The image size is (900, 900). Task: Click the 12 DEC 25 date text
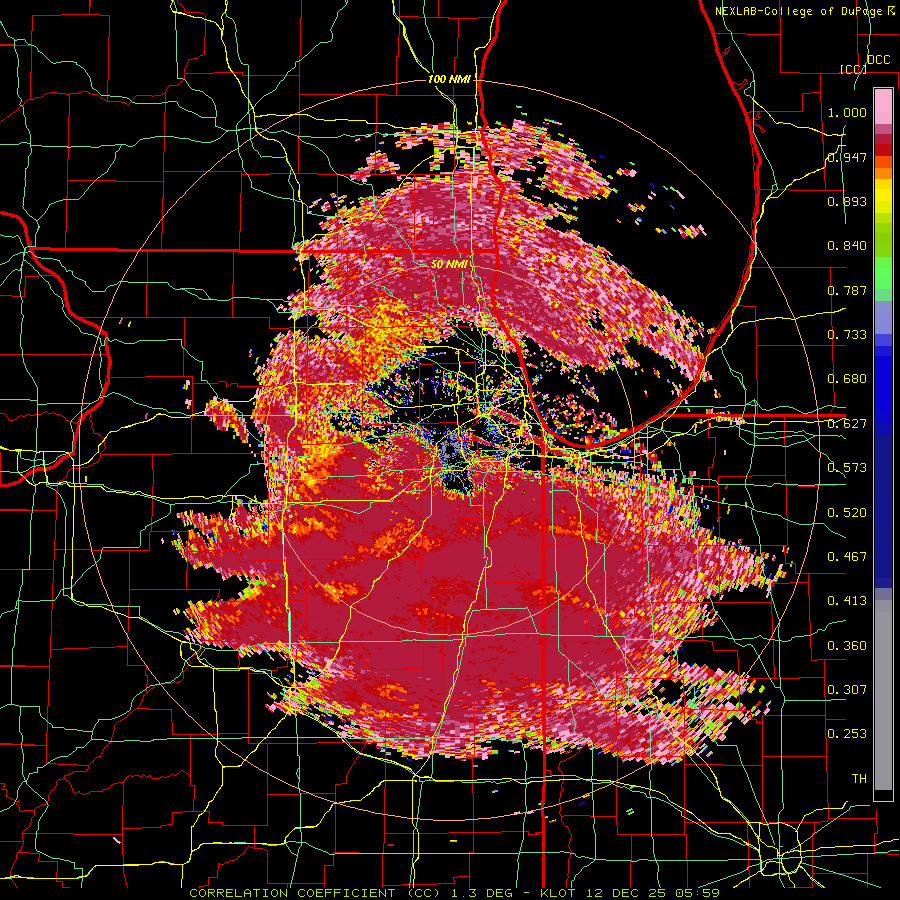(627, 893)
